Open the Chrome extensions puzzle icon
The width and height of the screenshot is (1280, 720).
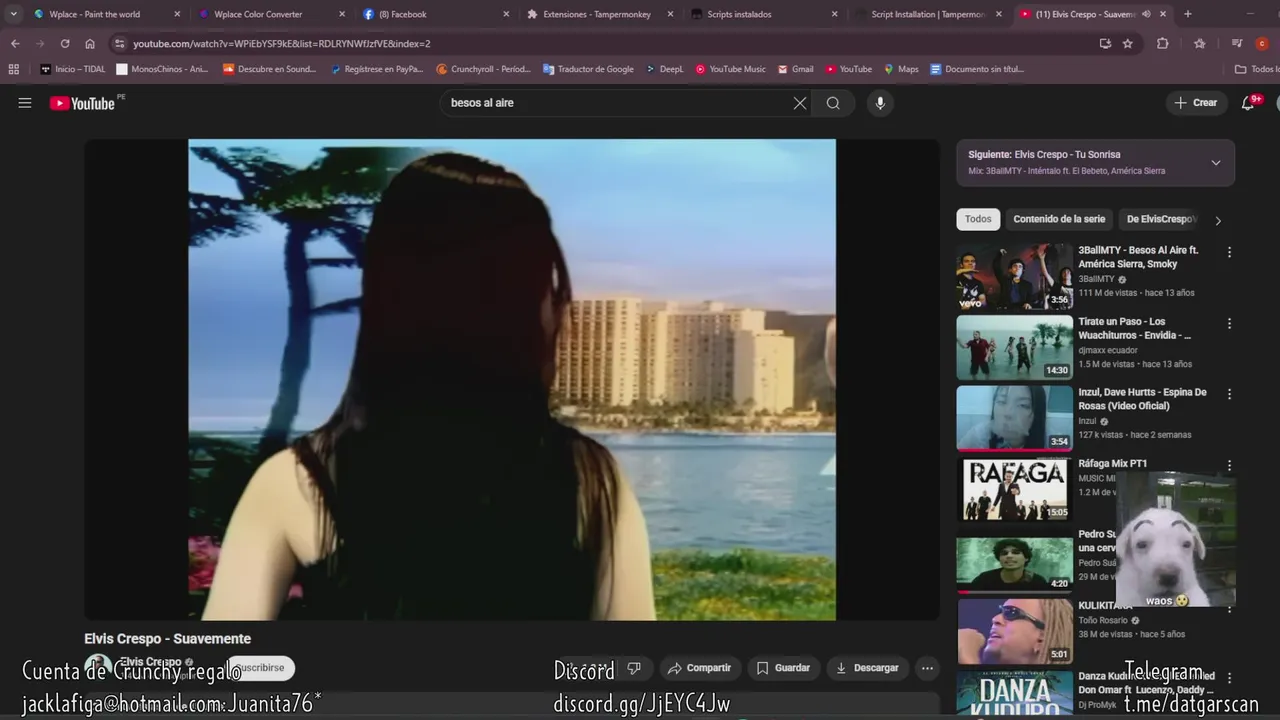click(1163, 44)
